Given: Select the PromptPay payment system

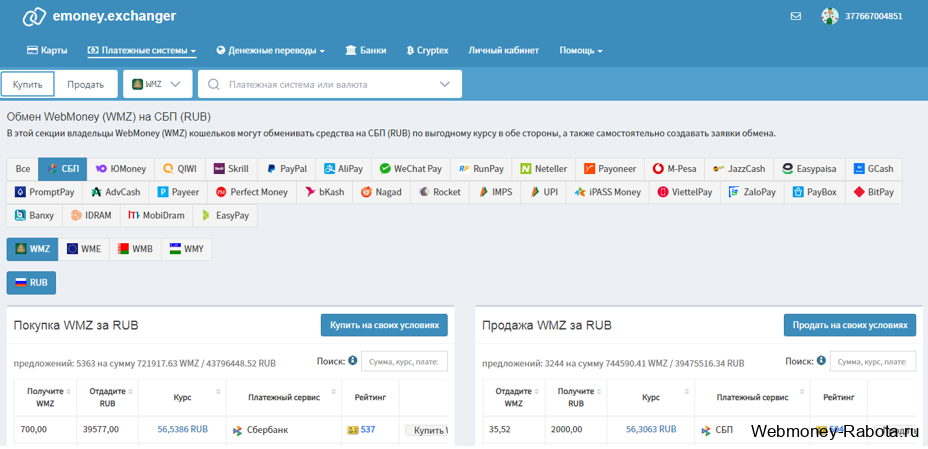Looking at the screenshot, I should click(x=45, y=192).
